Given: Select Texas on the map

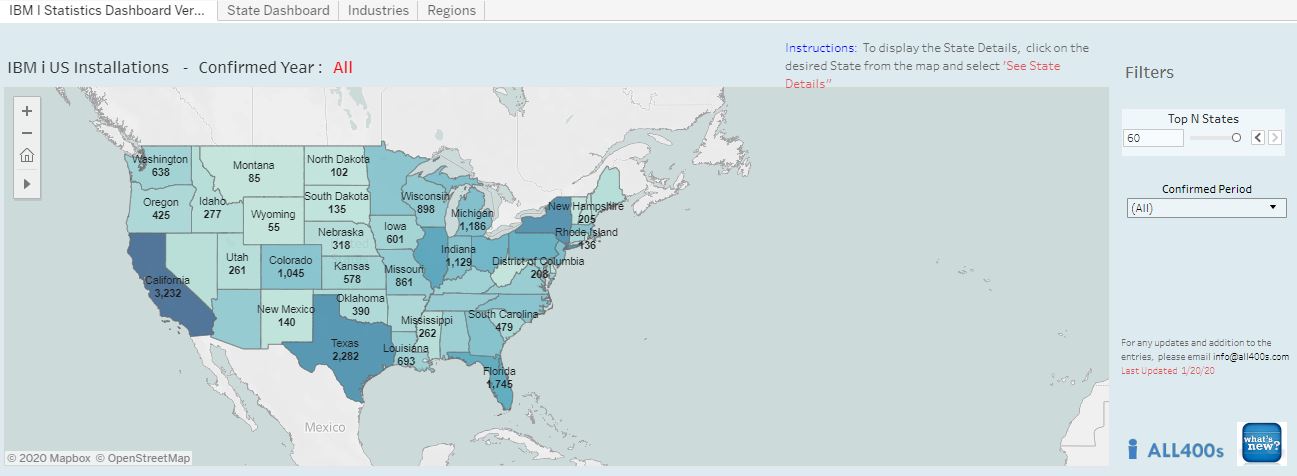Looking at the screenshot, I should 344,350.
